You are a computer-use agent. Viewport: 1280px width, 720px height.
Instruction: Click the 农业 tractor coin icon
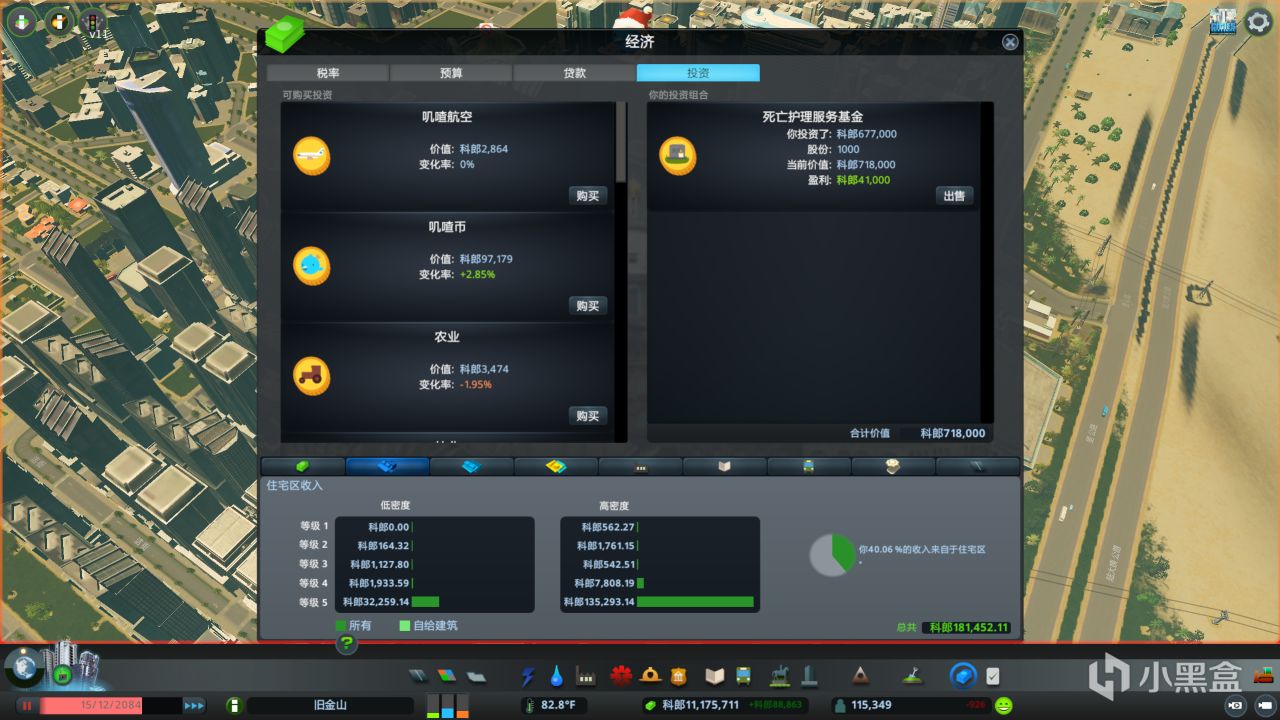[311, 376]
